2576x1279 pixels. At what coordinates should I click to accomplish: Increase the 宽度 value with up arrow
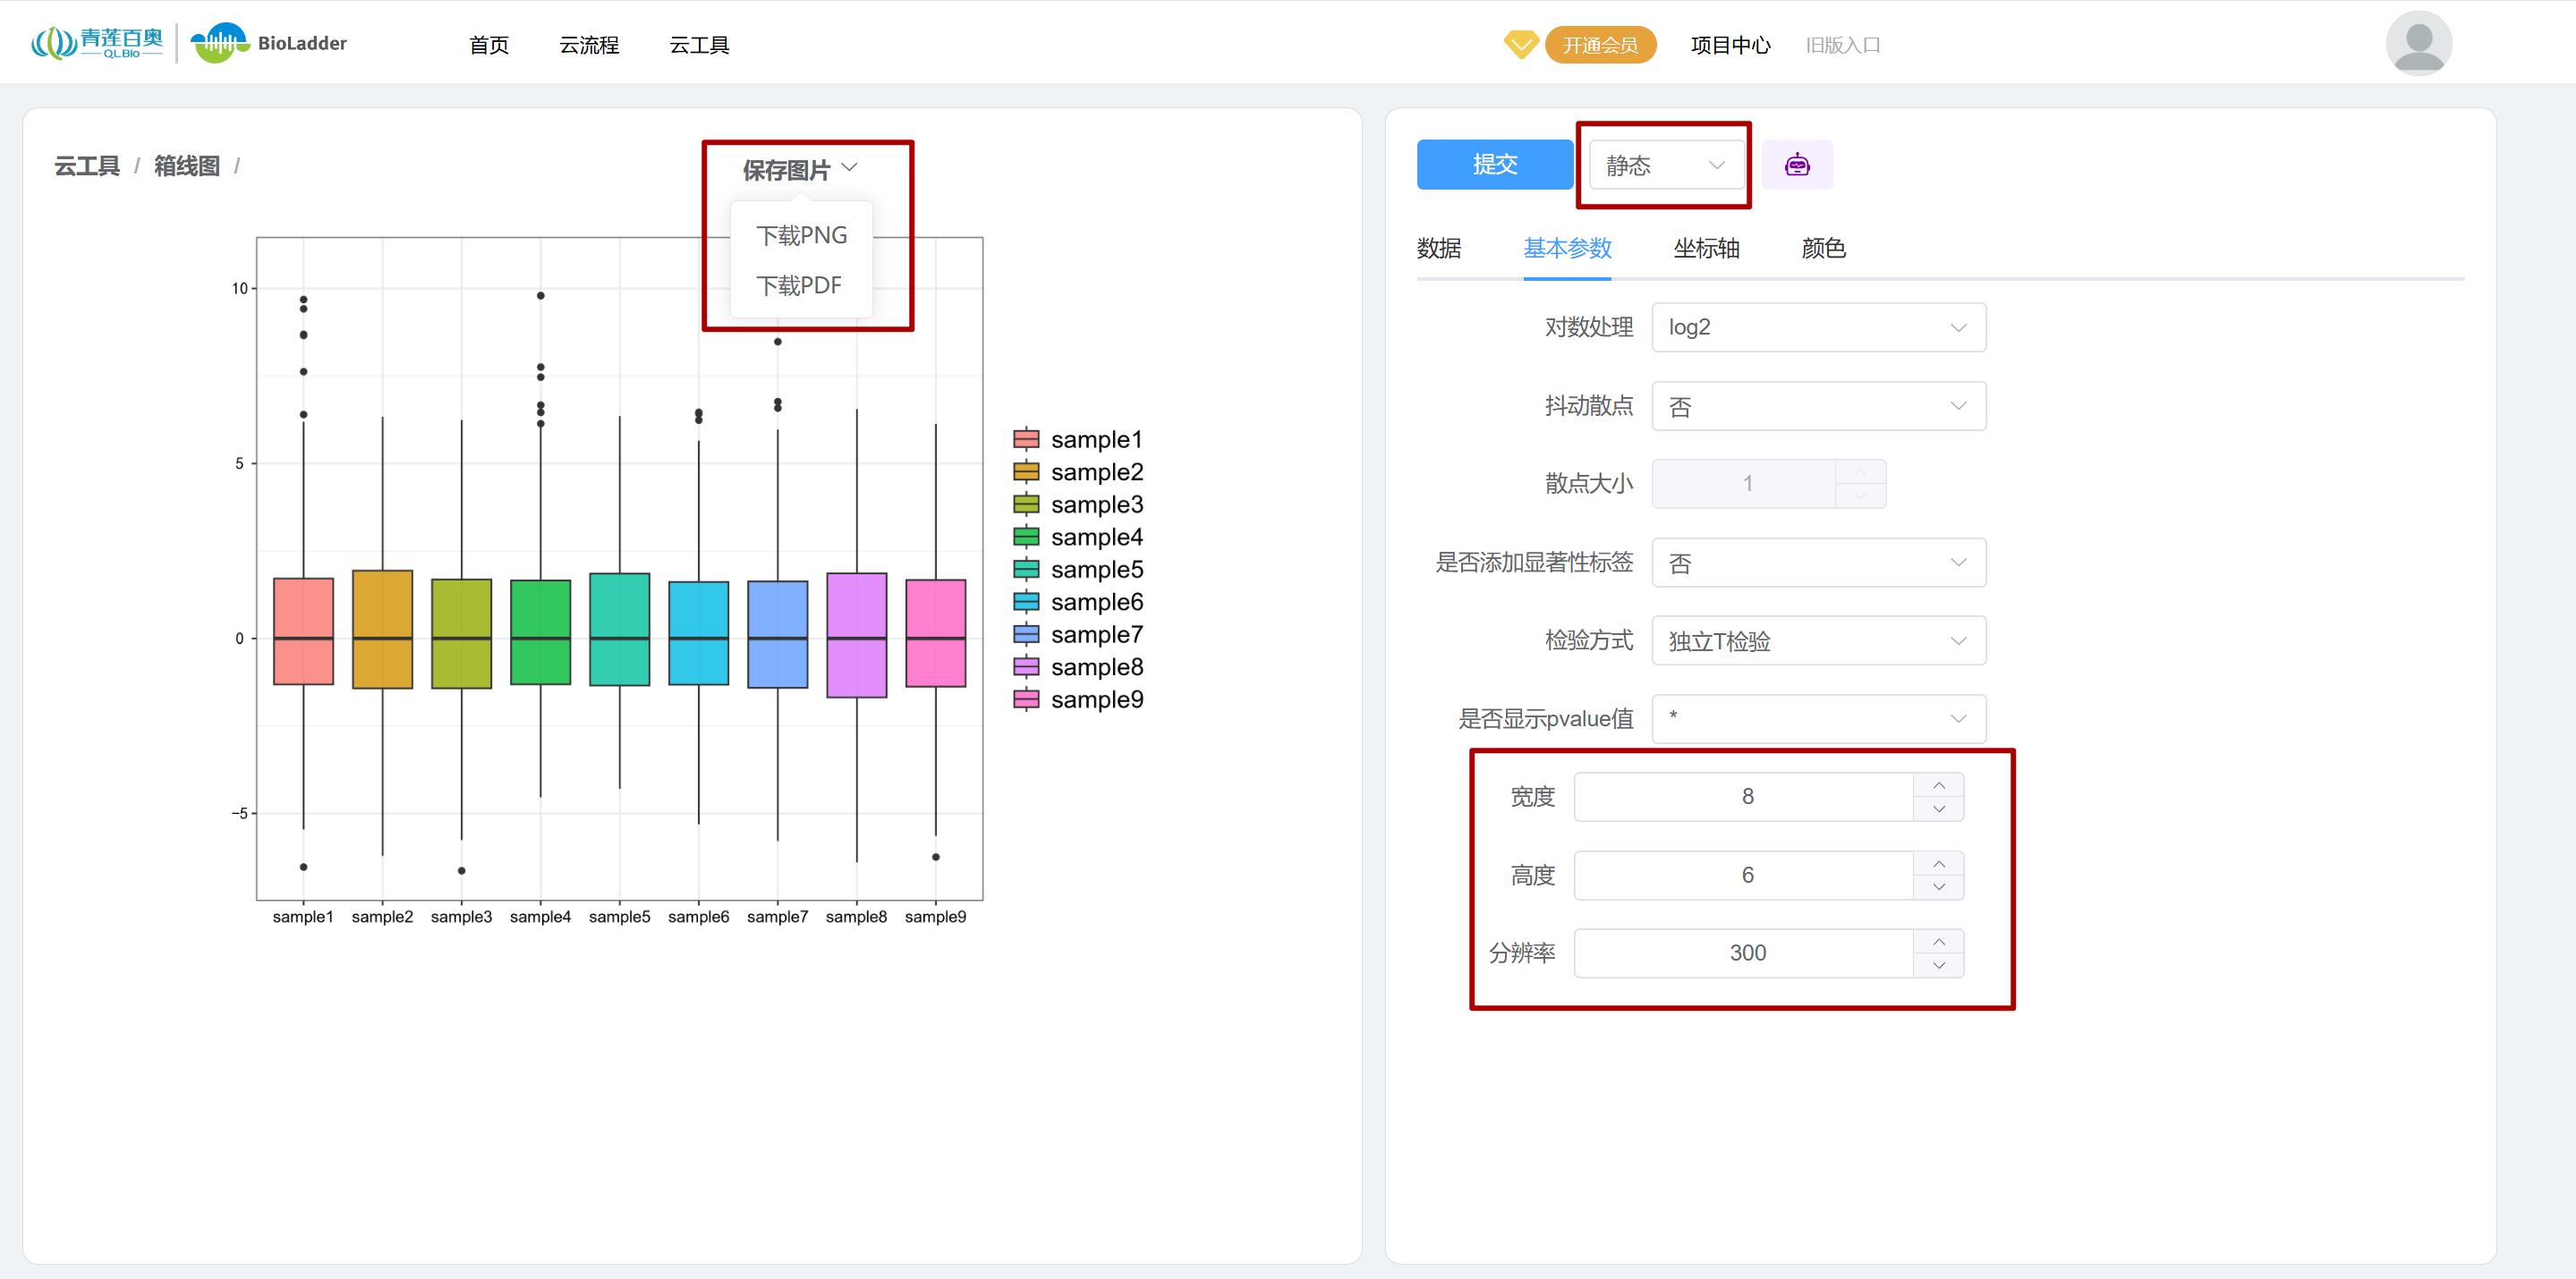point(1939,785)
